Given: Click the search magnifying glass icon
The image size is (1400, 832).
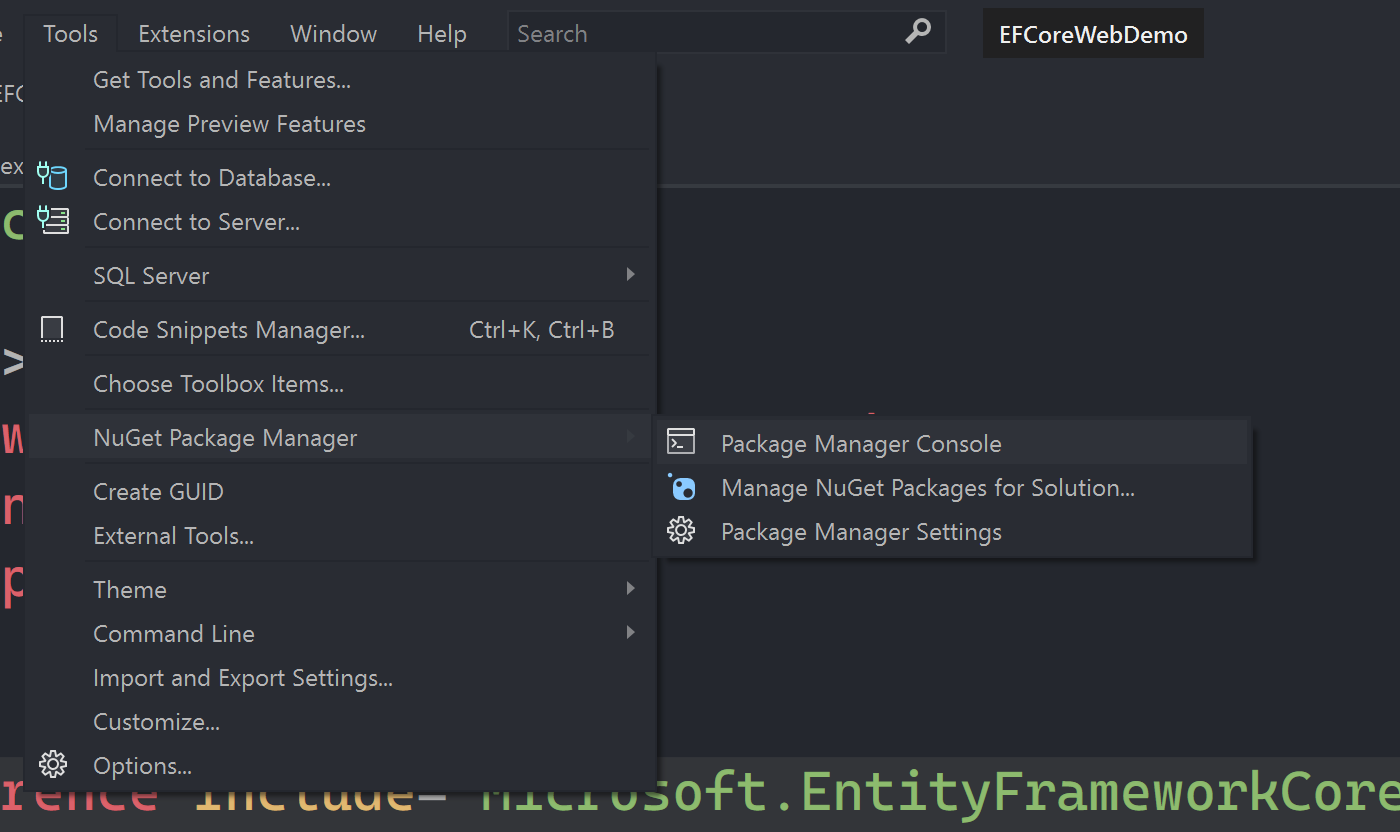Looking at the screenshot, I should tap(917, 32).
